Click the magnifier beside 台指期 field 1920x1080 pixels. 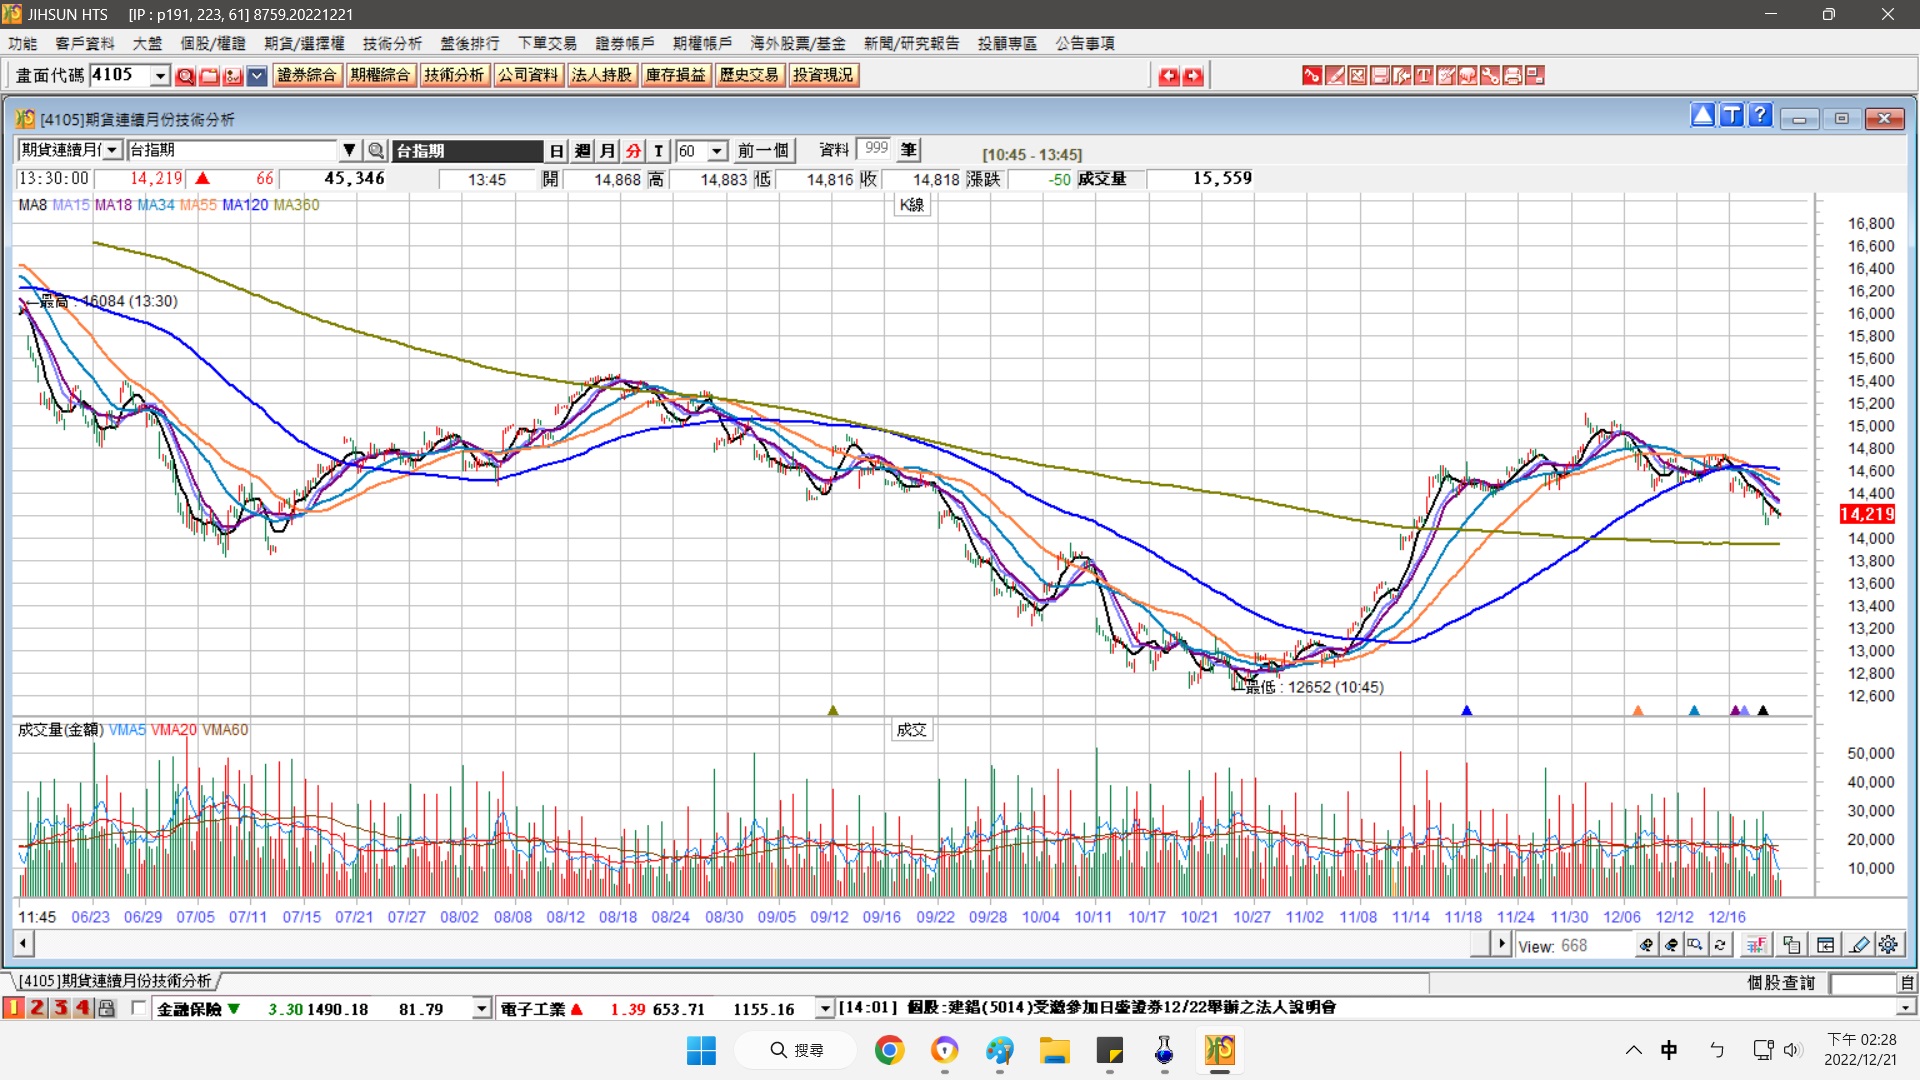376,150
